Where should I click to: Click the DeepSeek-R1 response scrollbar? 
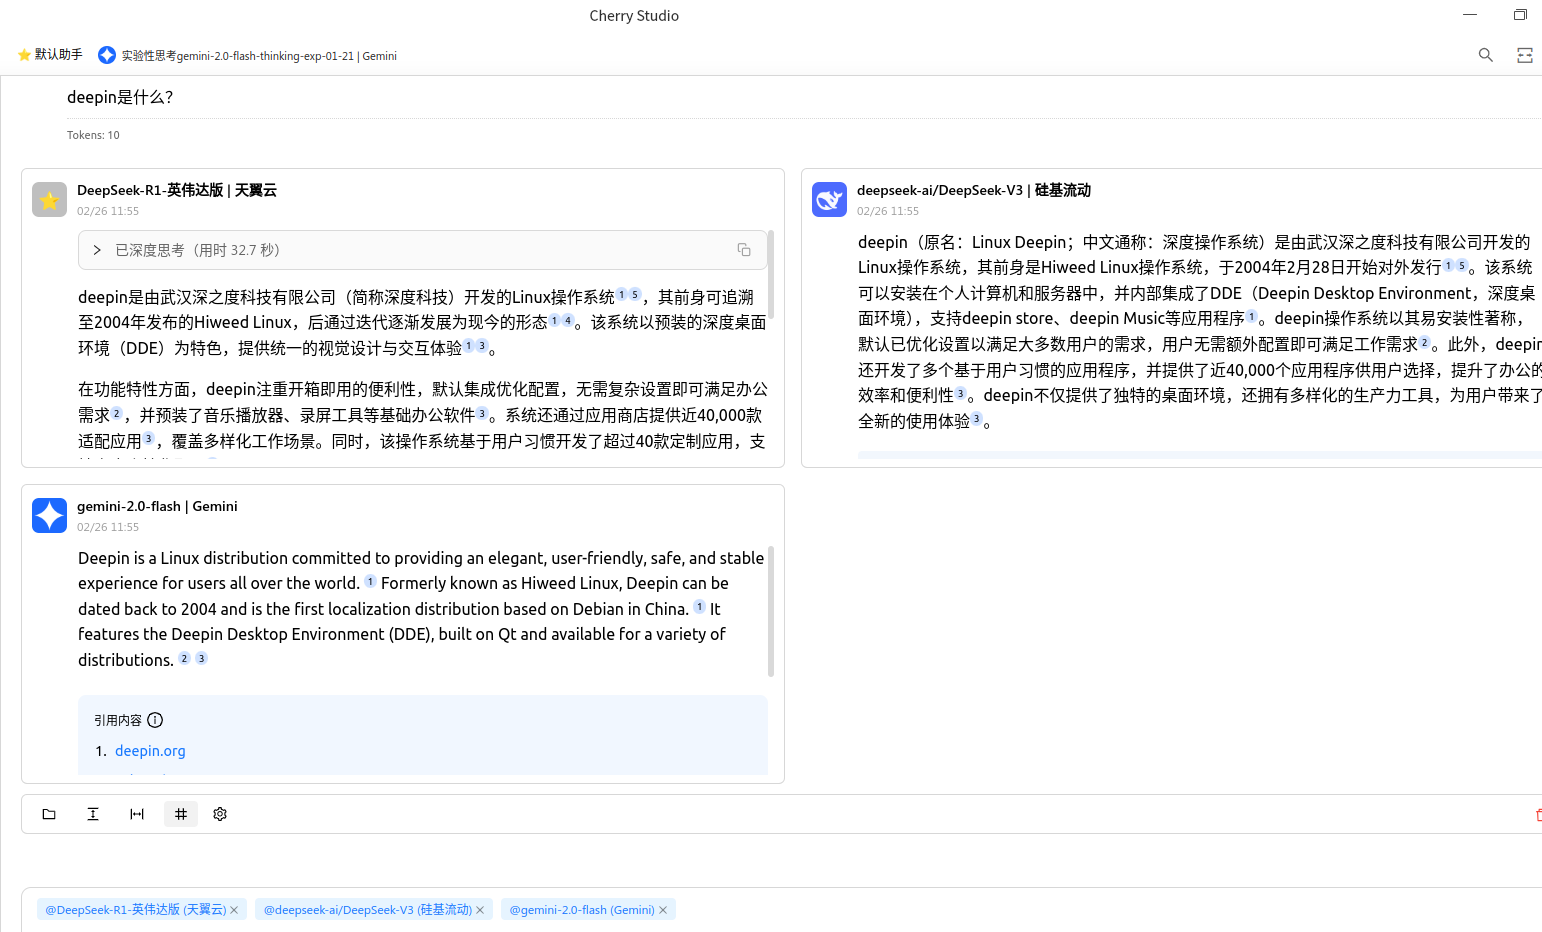tap(770, 275)
